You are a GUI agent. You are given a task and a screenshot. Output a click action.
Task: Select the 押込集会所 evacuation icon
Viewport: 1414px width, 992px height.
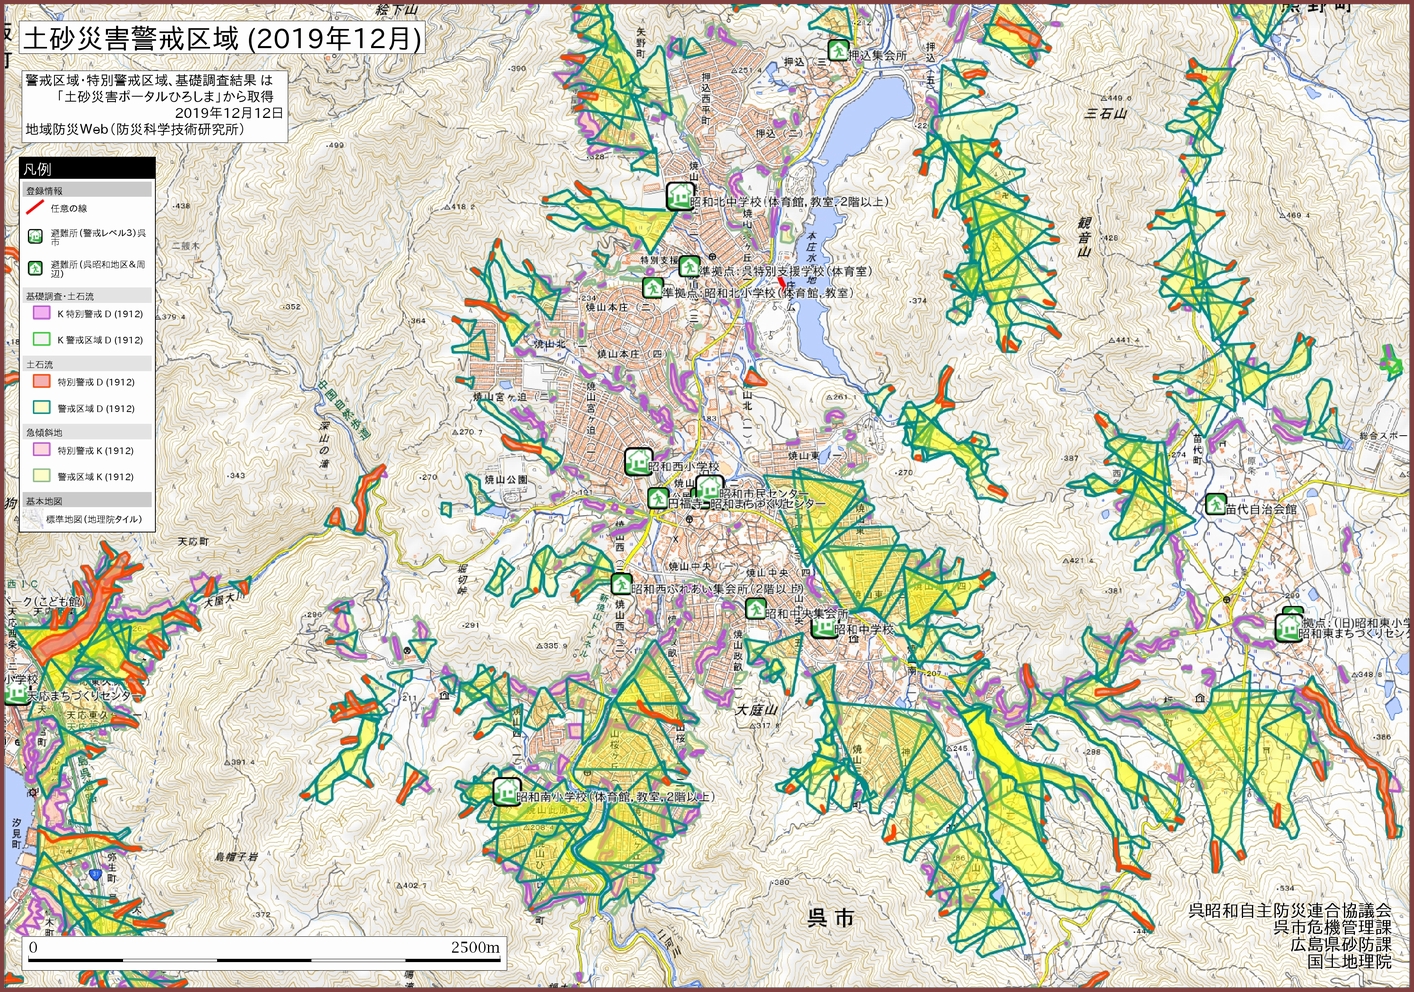(x=837, y=50)
